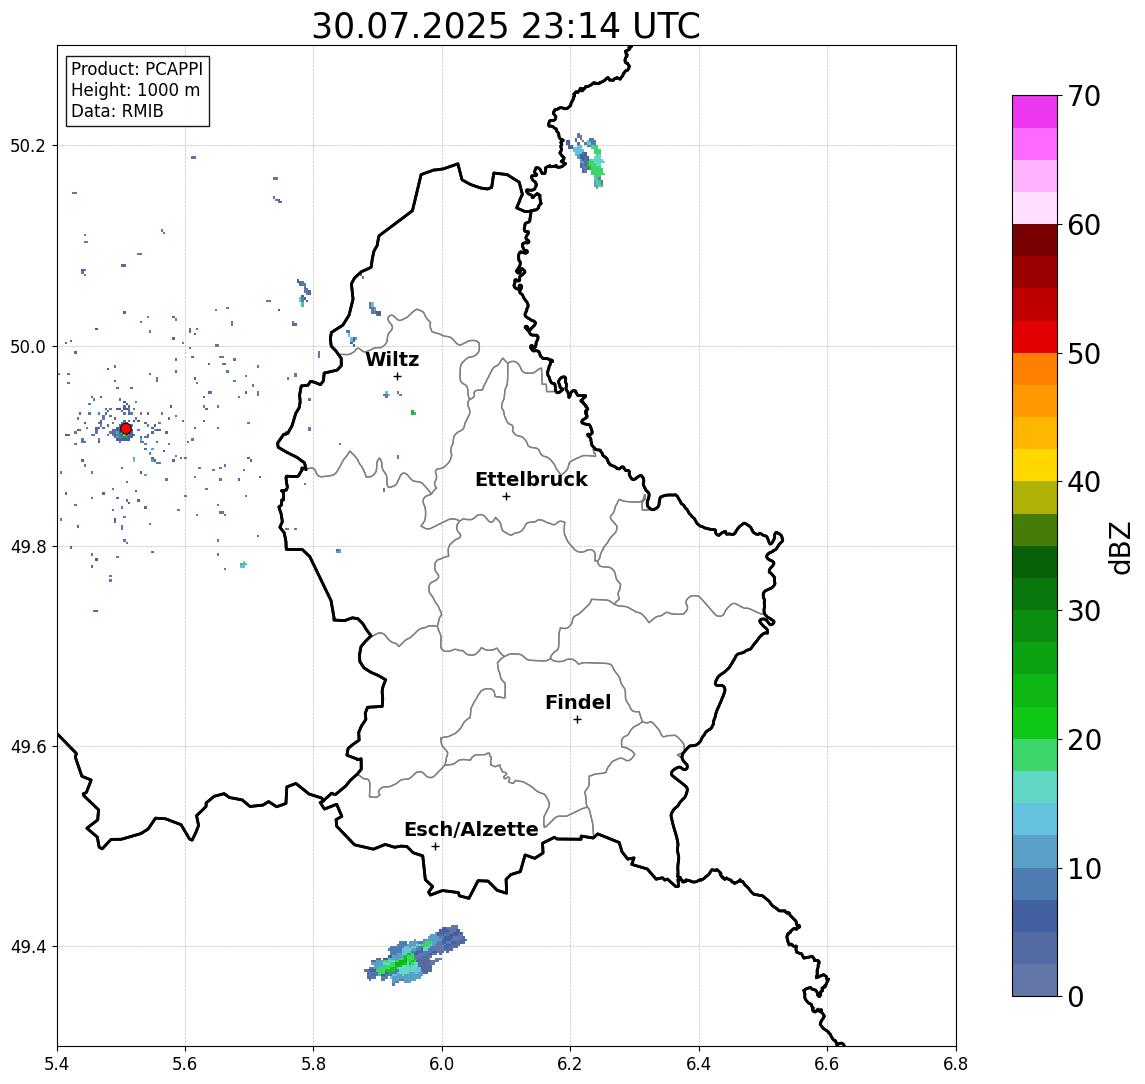1145x1084 pixels.
Task: Click the colorbar tick label 10
Action: pyautogui.click(x=1084, y=868)
